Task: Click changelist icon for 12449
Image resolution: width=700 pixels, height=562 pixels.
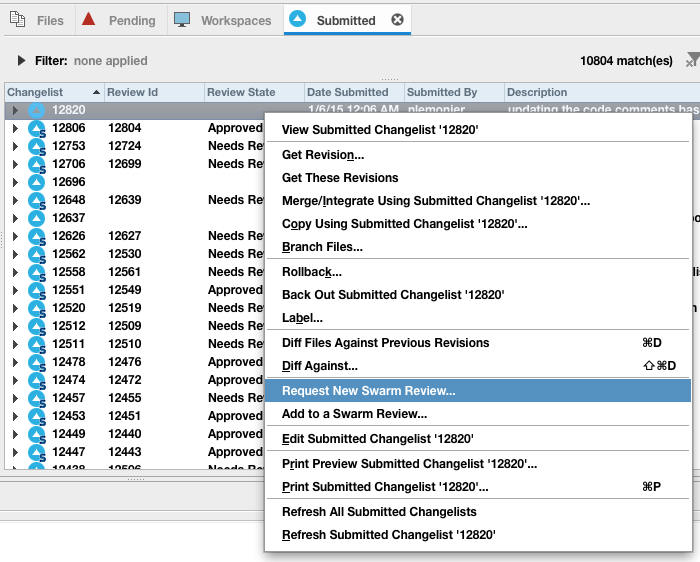Action: click(x=37, y=434)
